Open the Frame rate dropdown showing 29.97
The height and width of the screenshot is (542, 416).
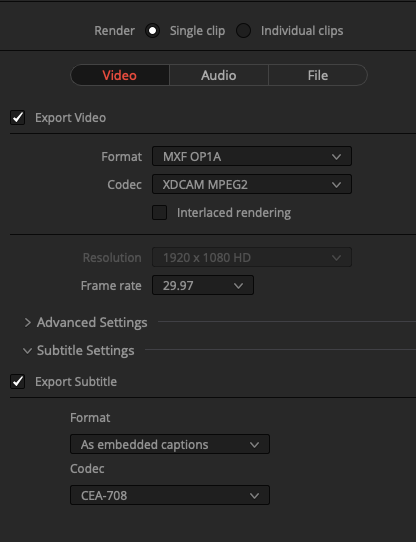pos(203,285)
